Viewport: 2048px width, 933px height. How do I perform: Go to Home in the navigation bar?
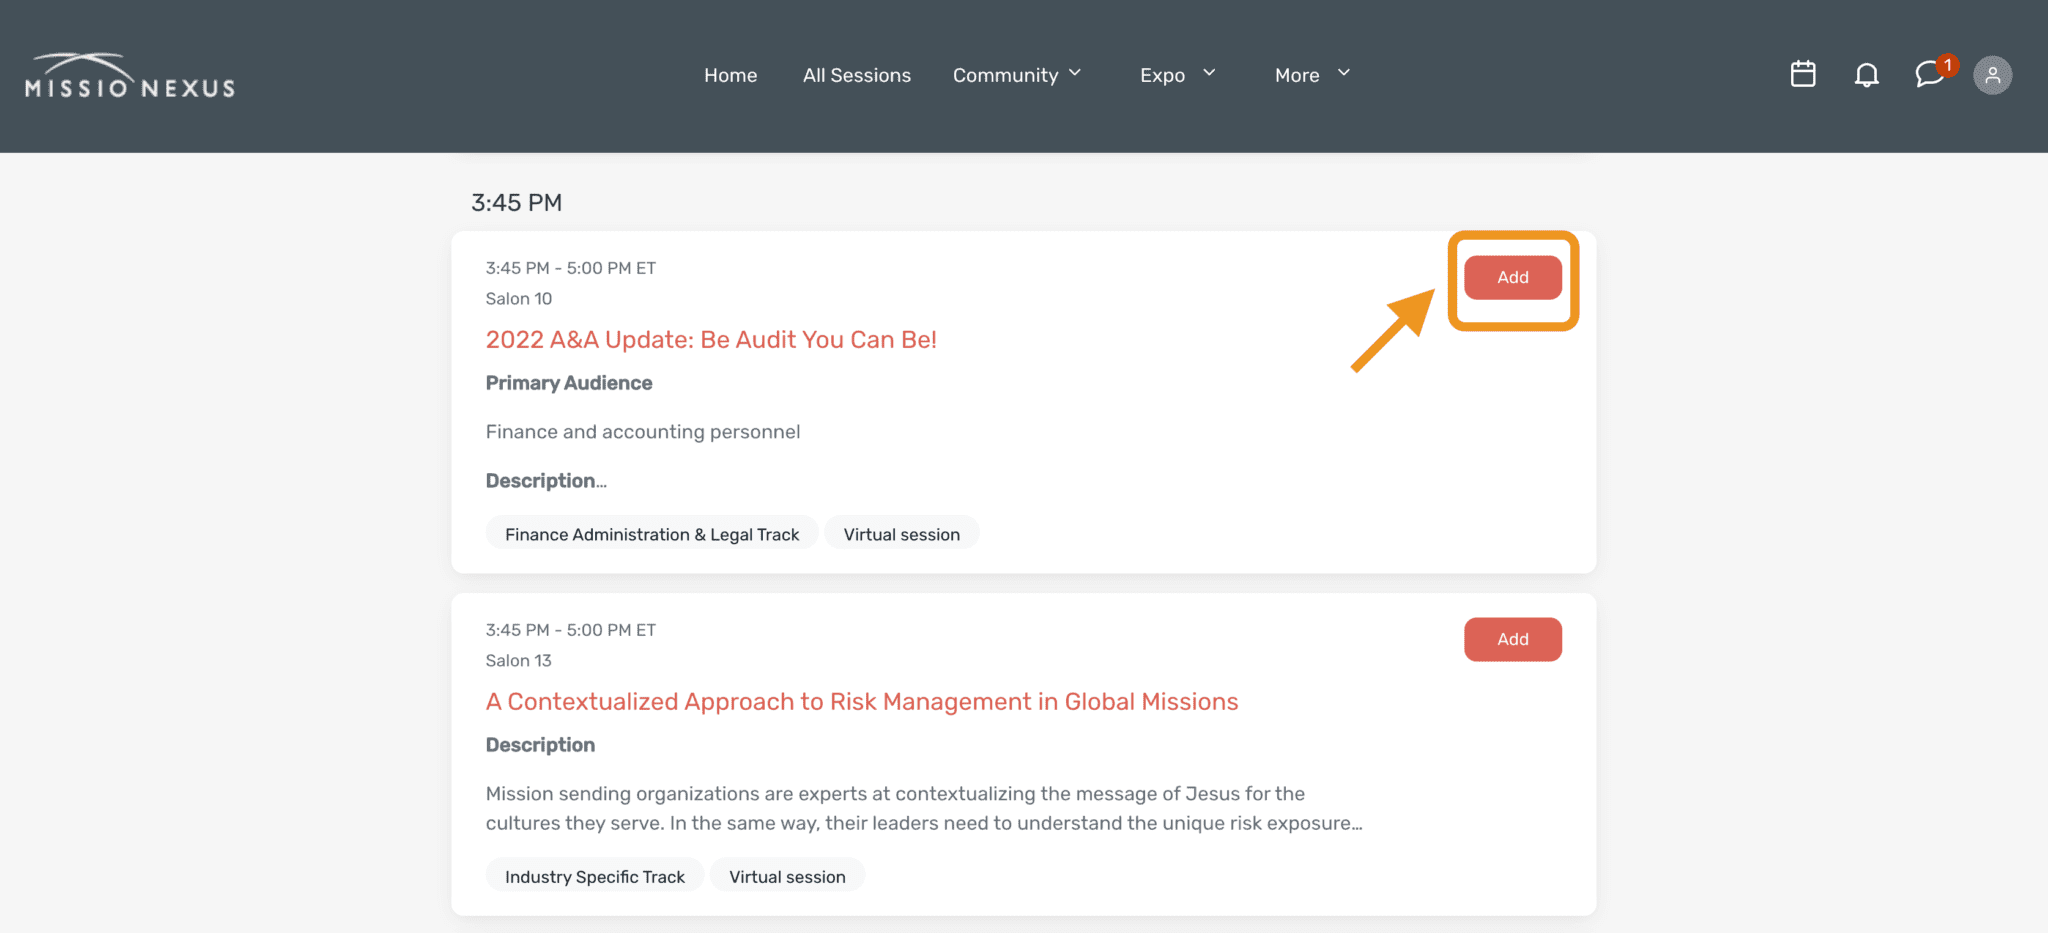pyautogui.click(x=730, y=75)
